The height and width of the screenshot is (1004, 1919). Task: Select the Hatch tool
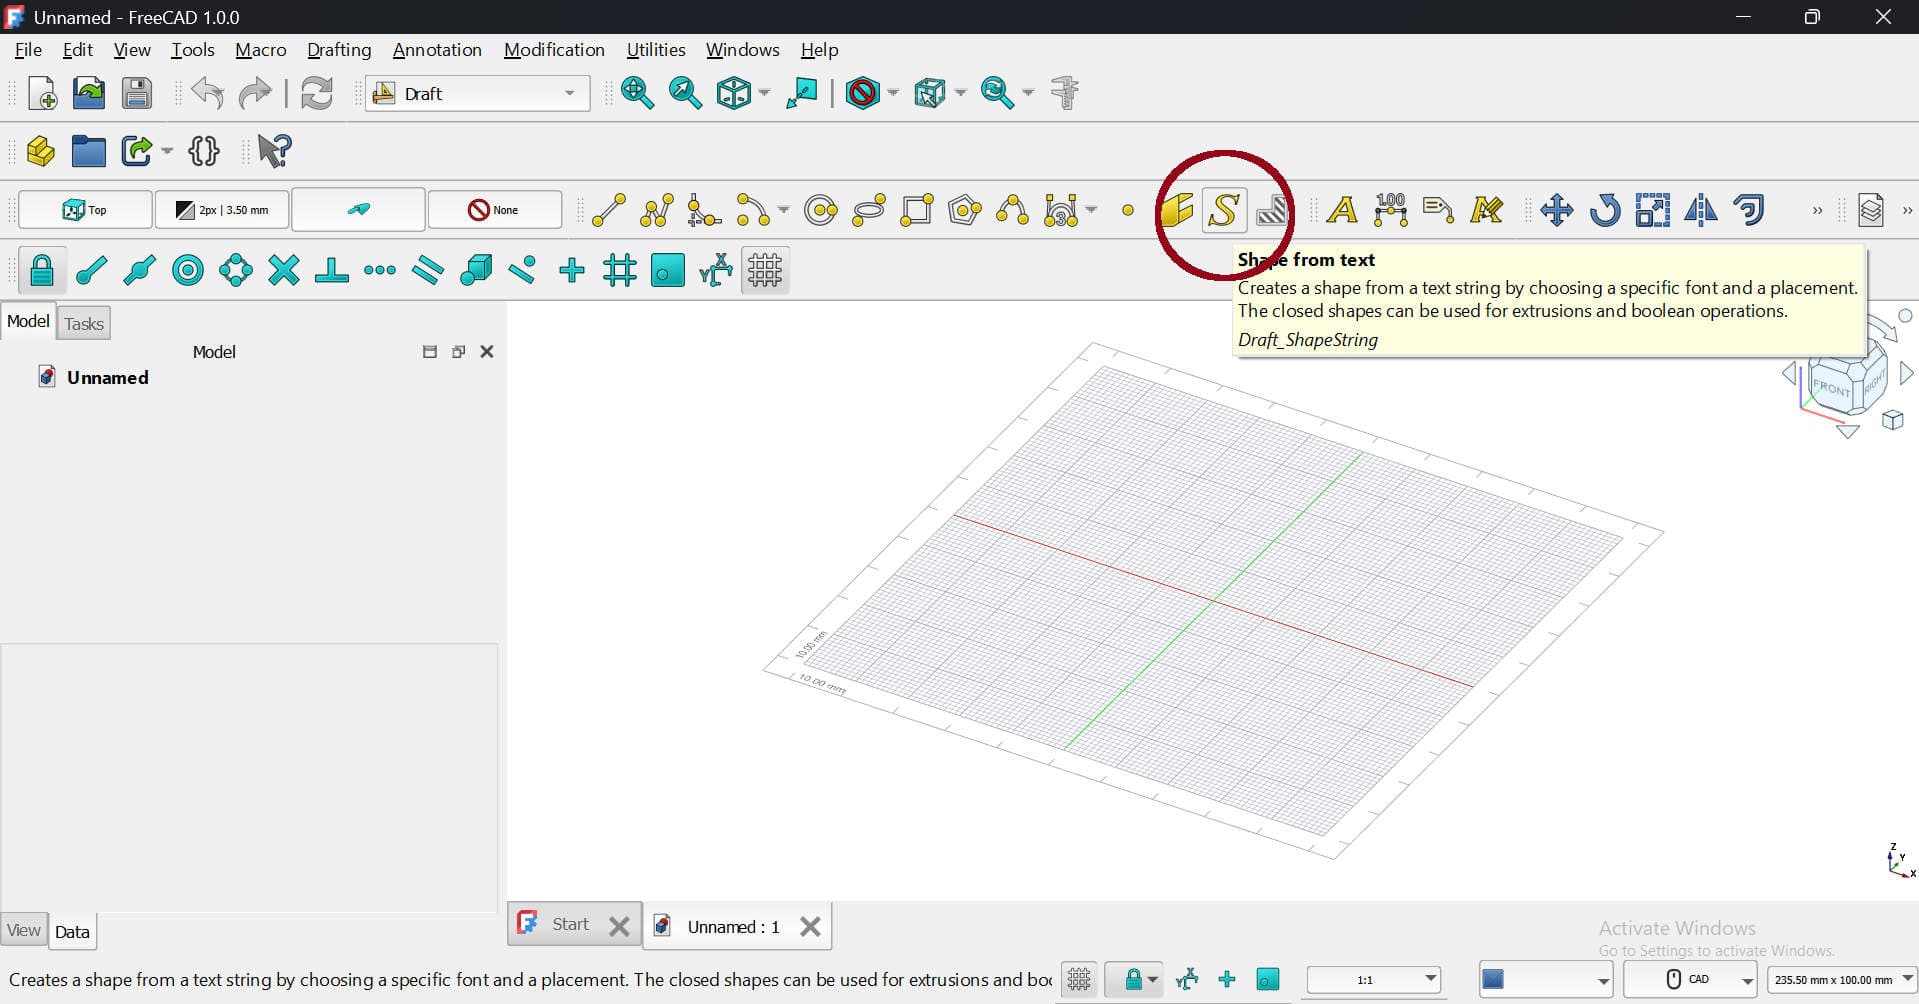tap(1272, 210)
